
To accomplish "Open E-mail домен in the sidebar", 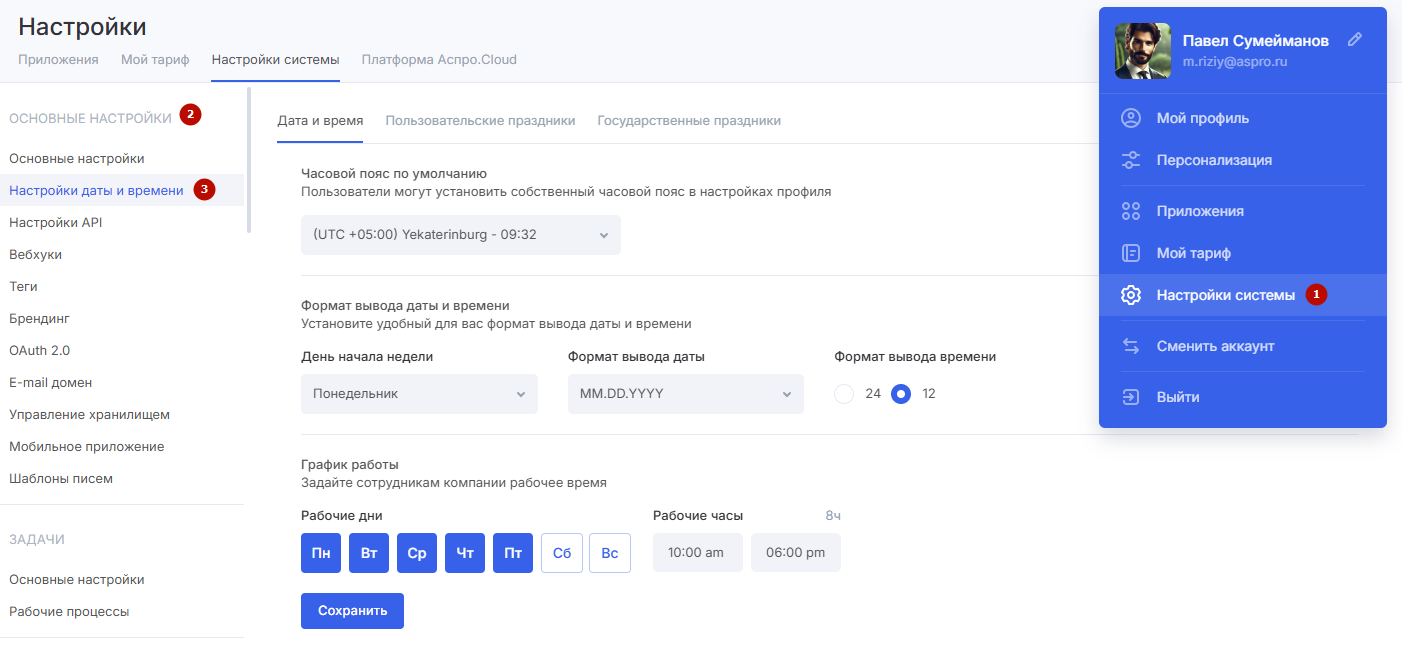I will pos(50,382).
